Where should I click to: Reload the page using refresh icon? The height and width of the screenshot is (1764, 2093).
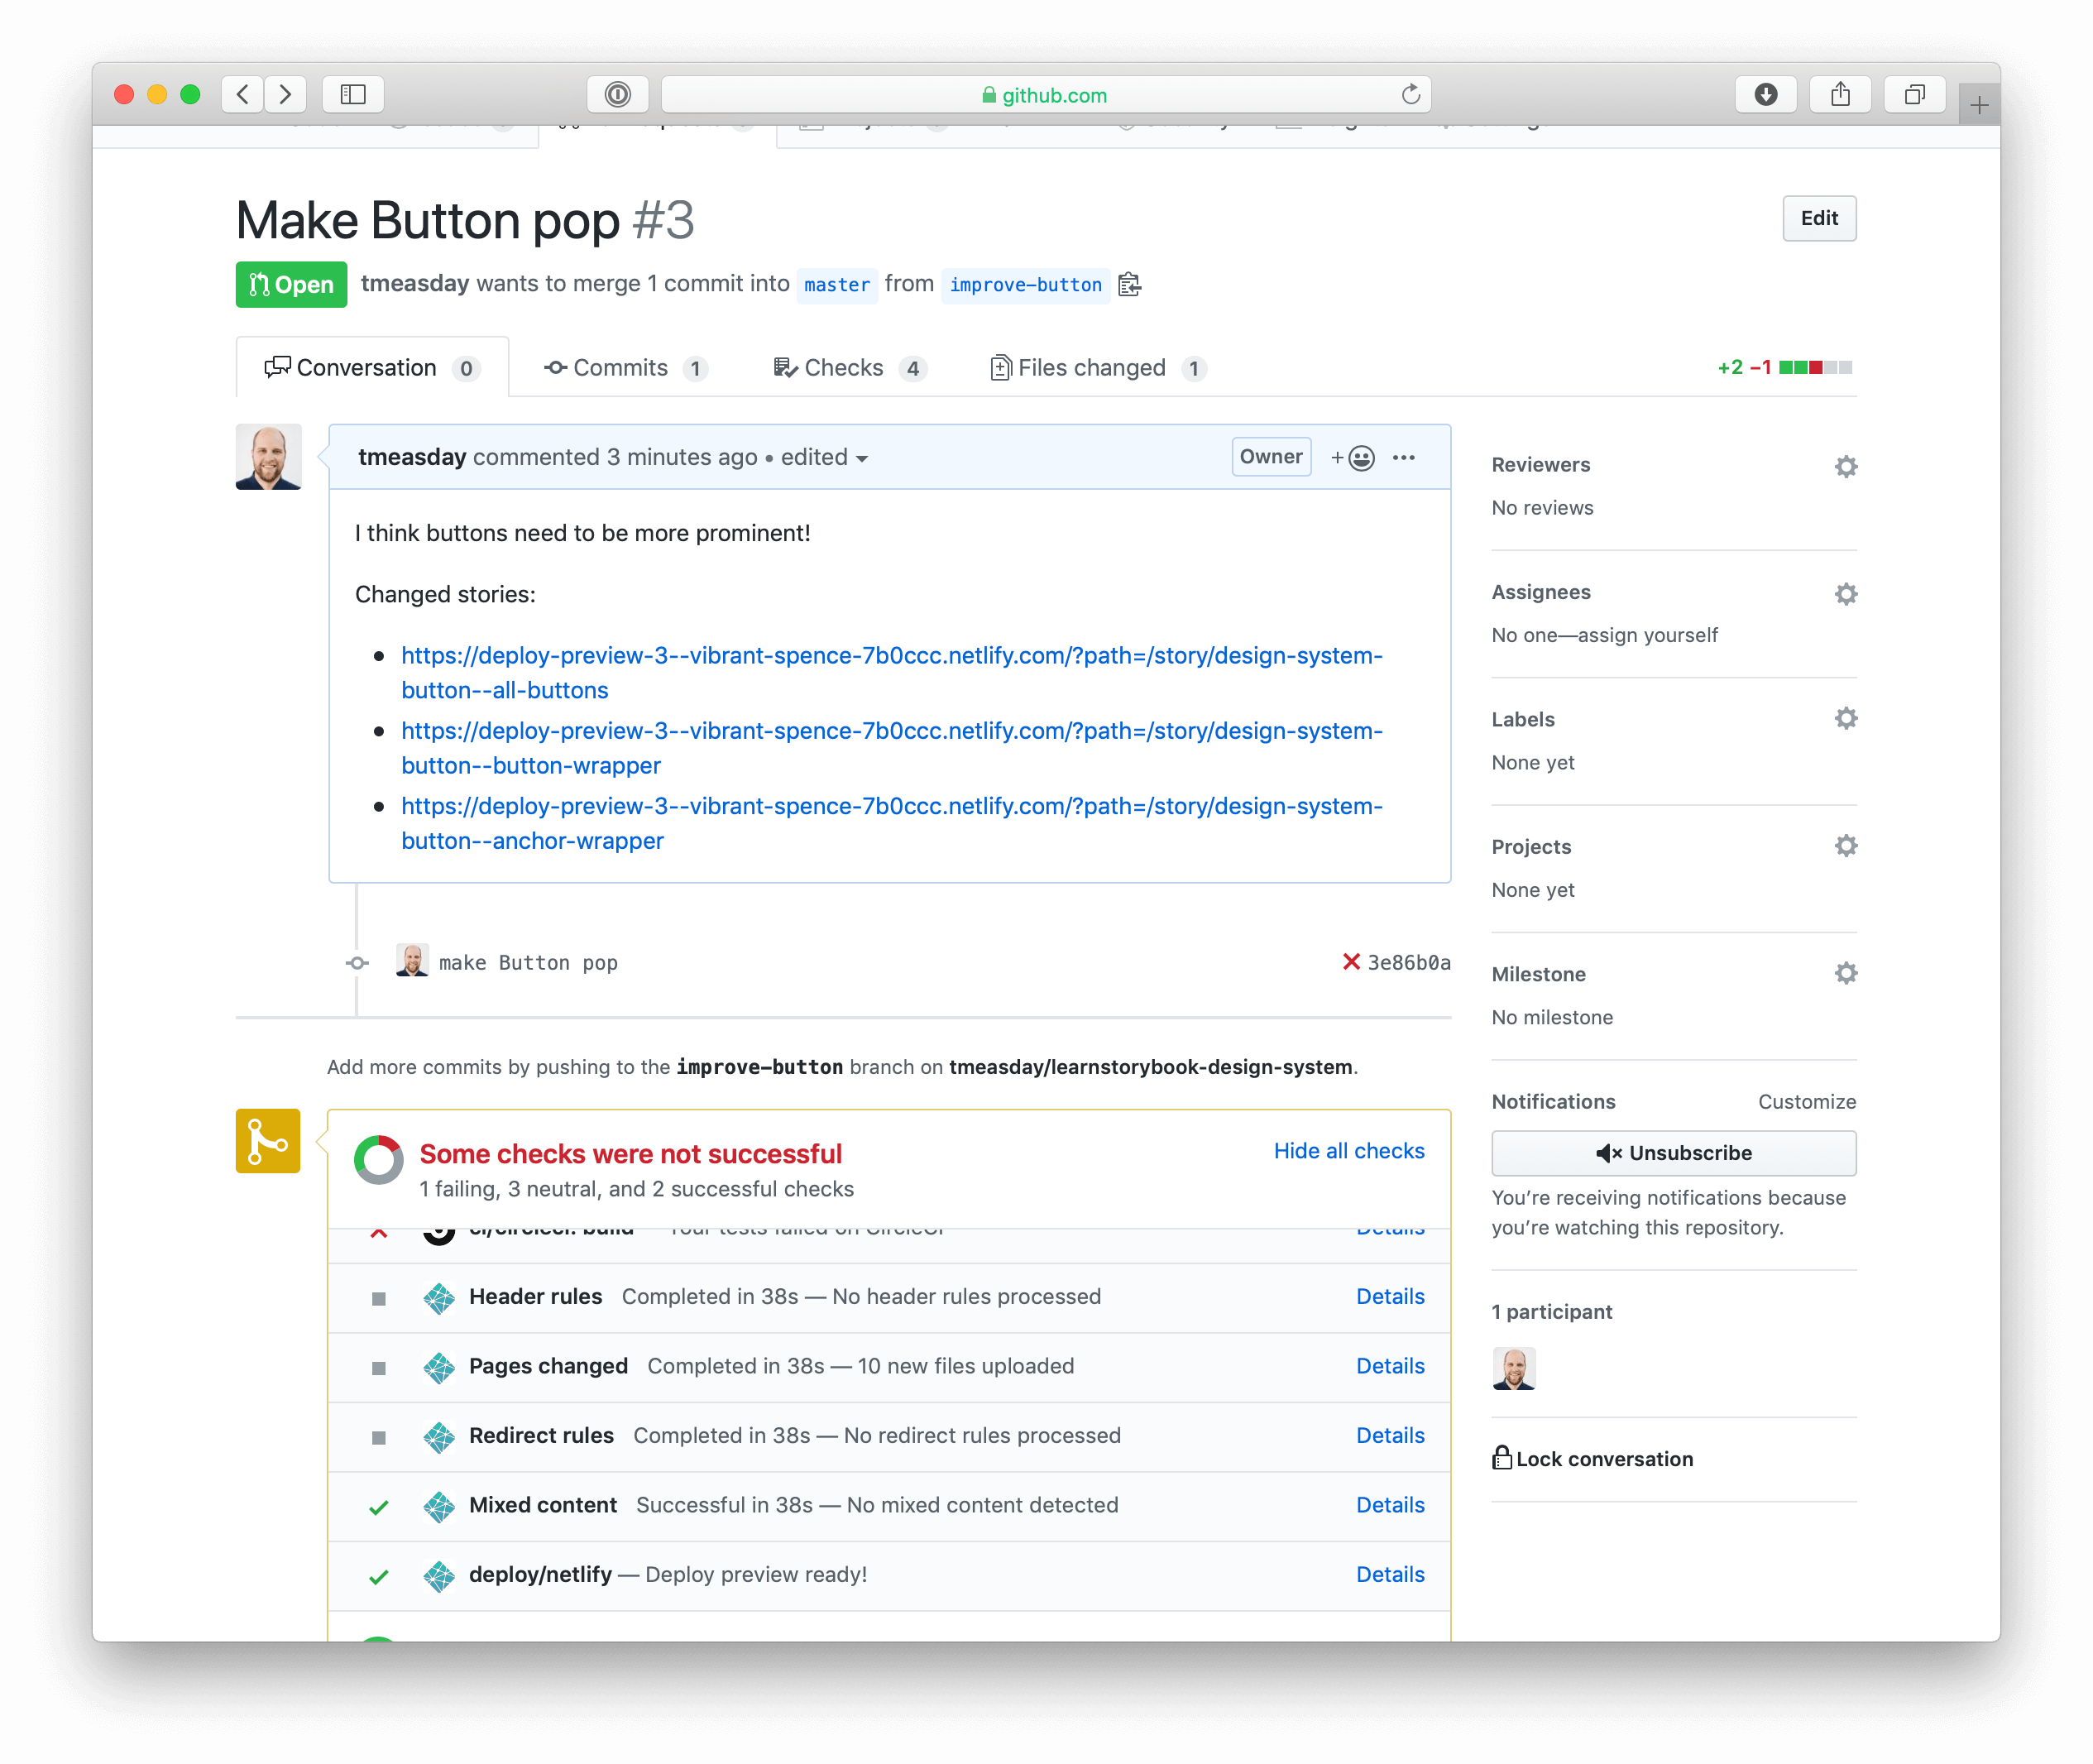point(1410,94)
